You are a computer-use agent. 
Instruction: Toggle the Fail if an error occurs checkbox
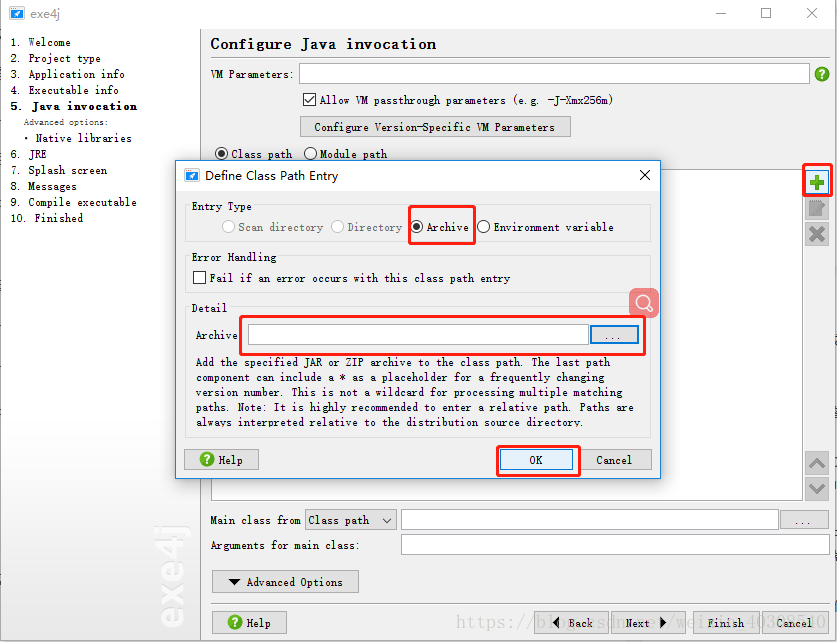[200, 278]
